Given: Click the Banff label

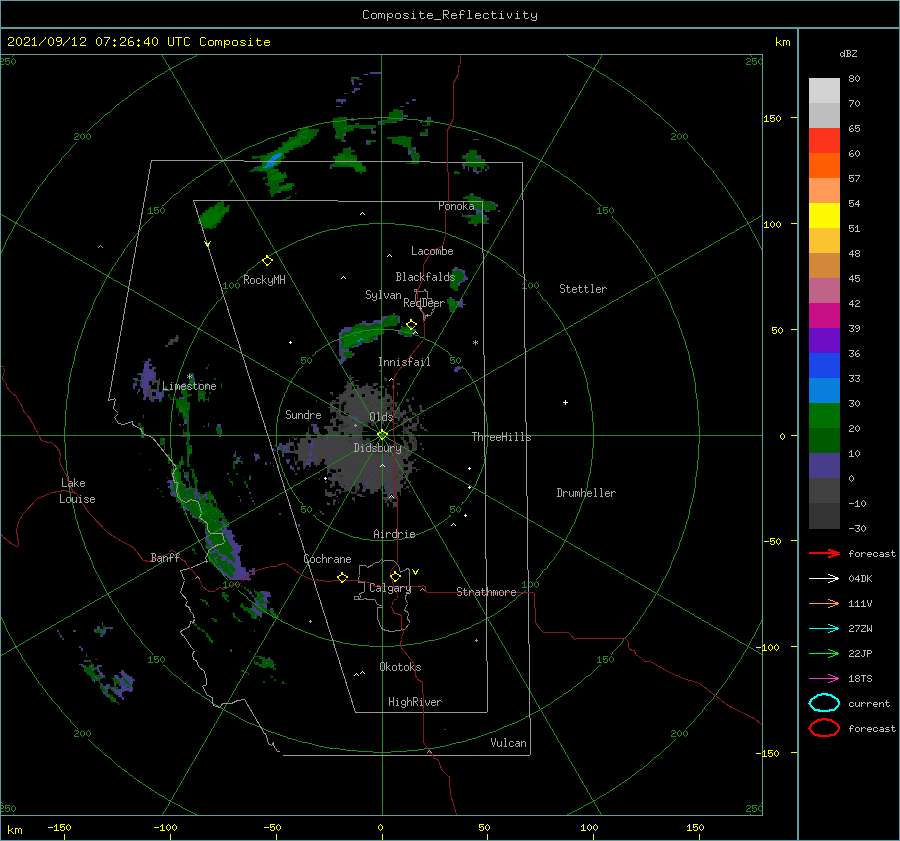Looking at the screenshot, I should tap(165, 557).
